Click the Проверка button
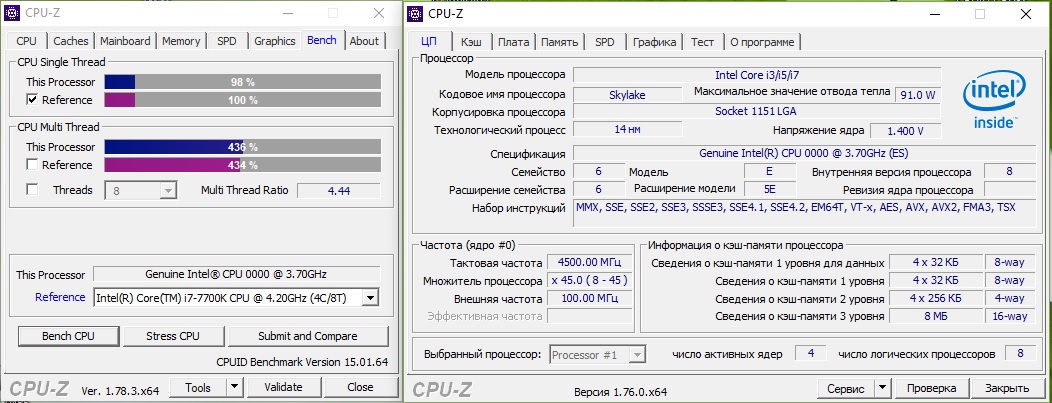The width and height of the screenshot is (1052, 403). point(931,388)
